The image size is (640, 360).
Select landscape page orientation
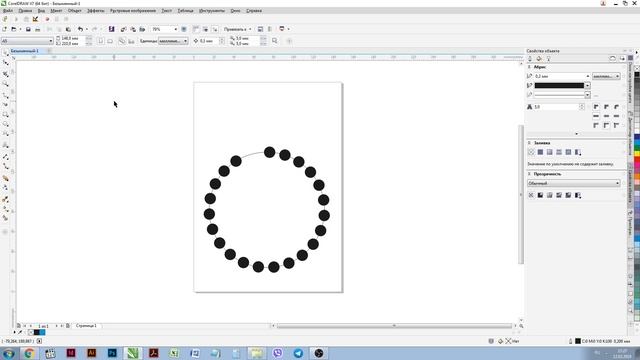[110, 41]
